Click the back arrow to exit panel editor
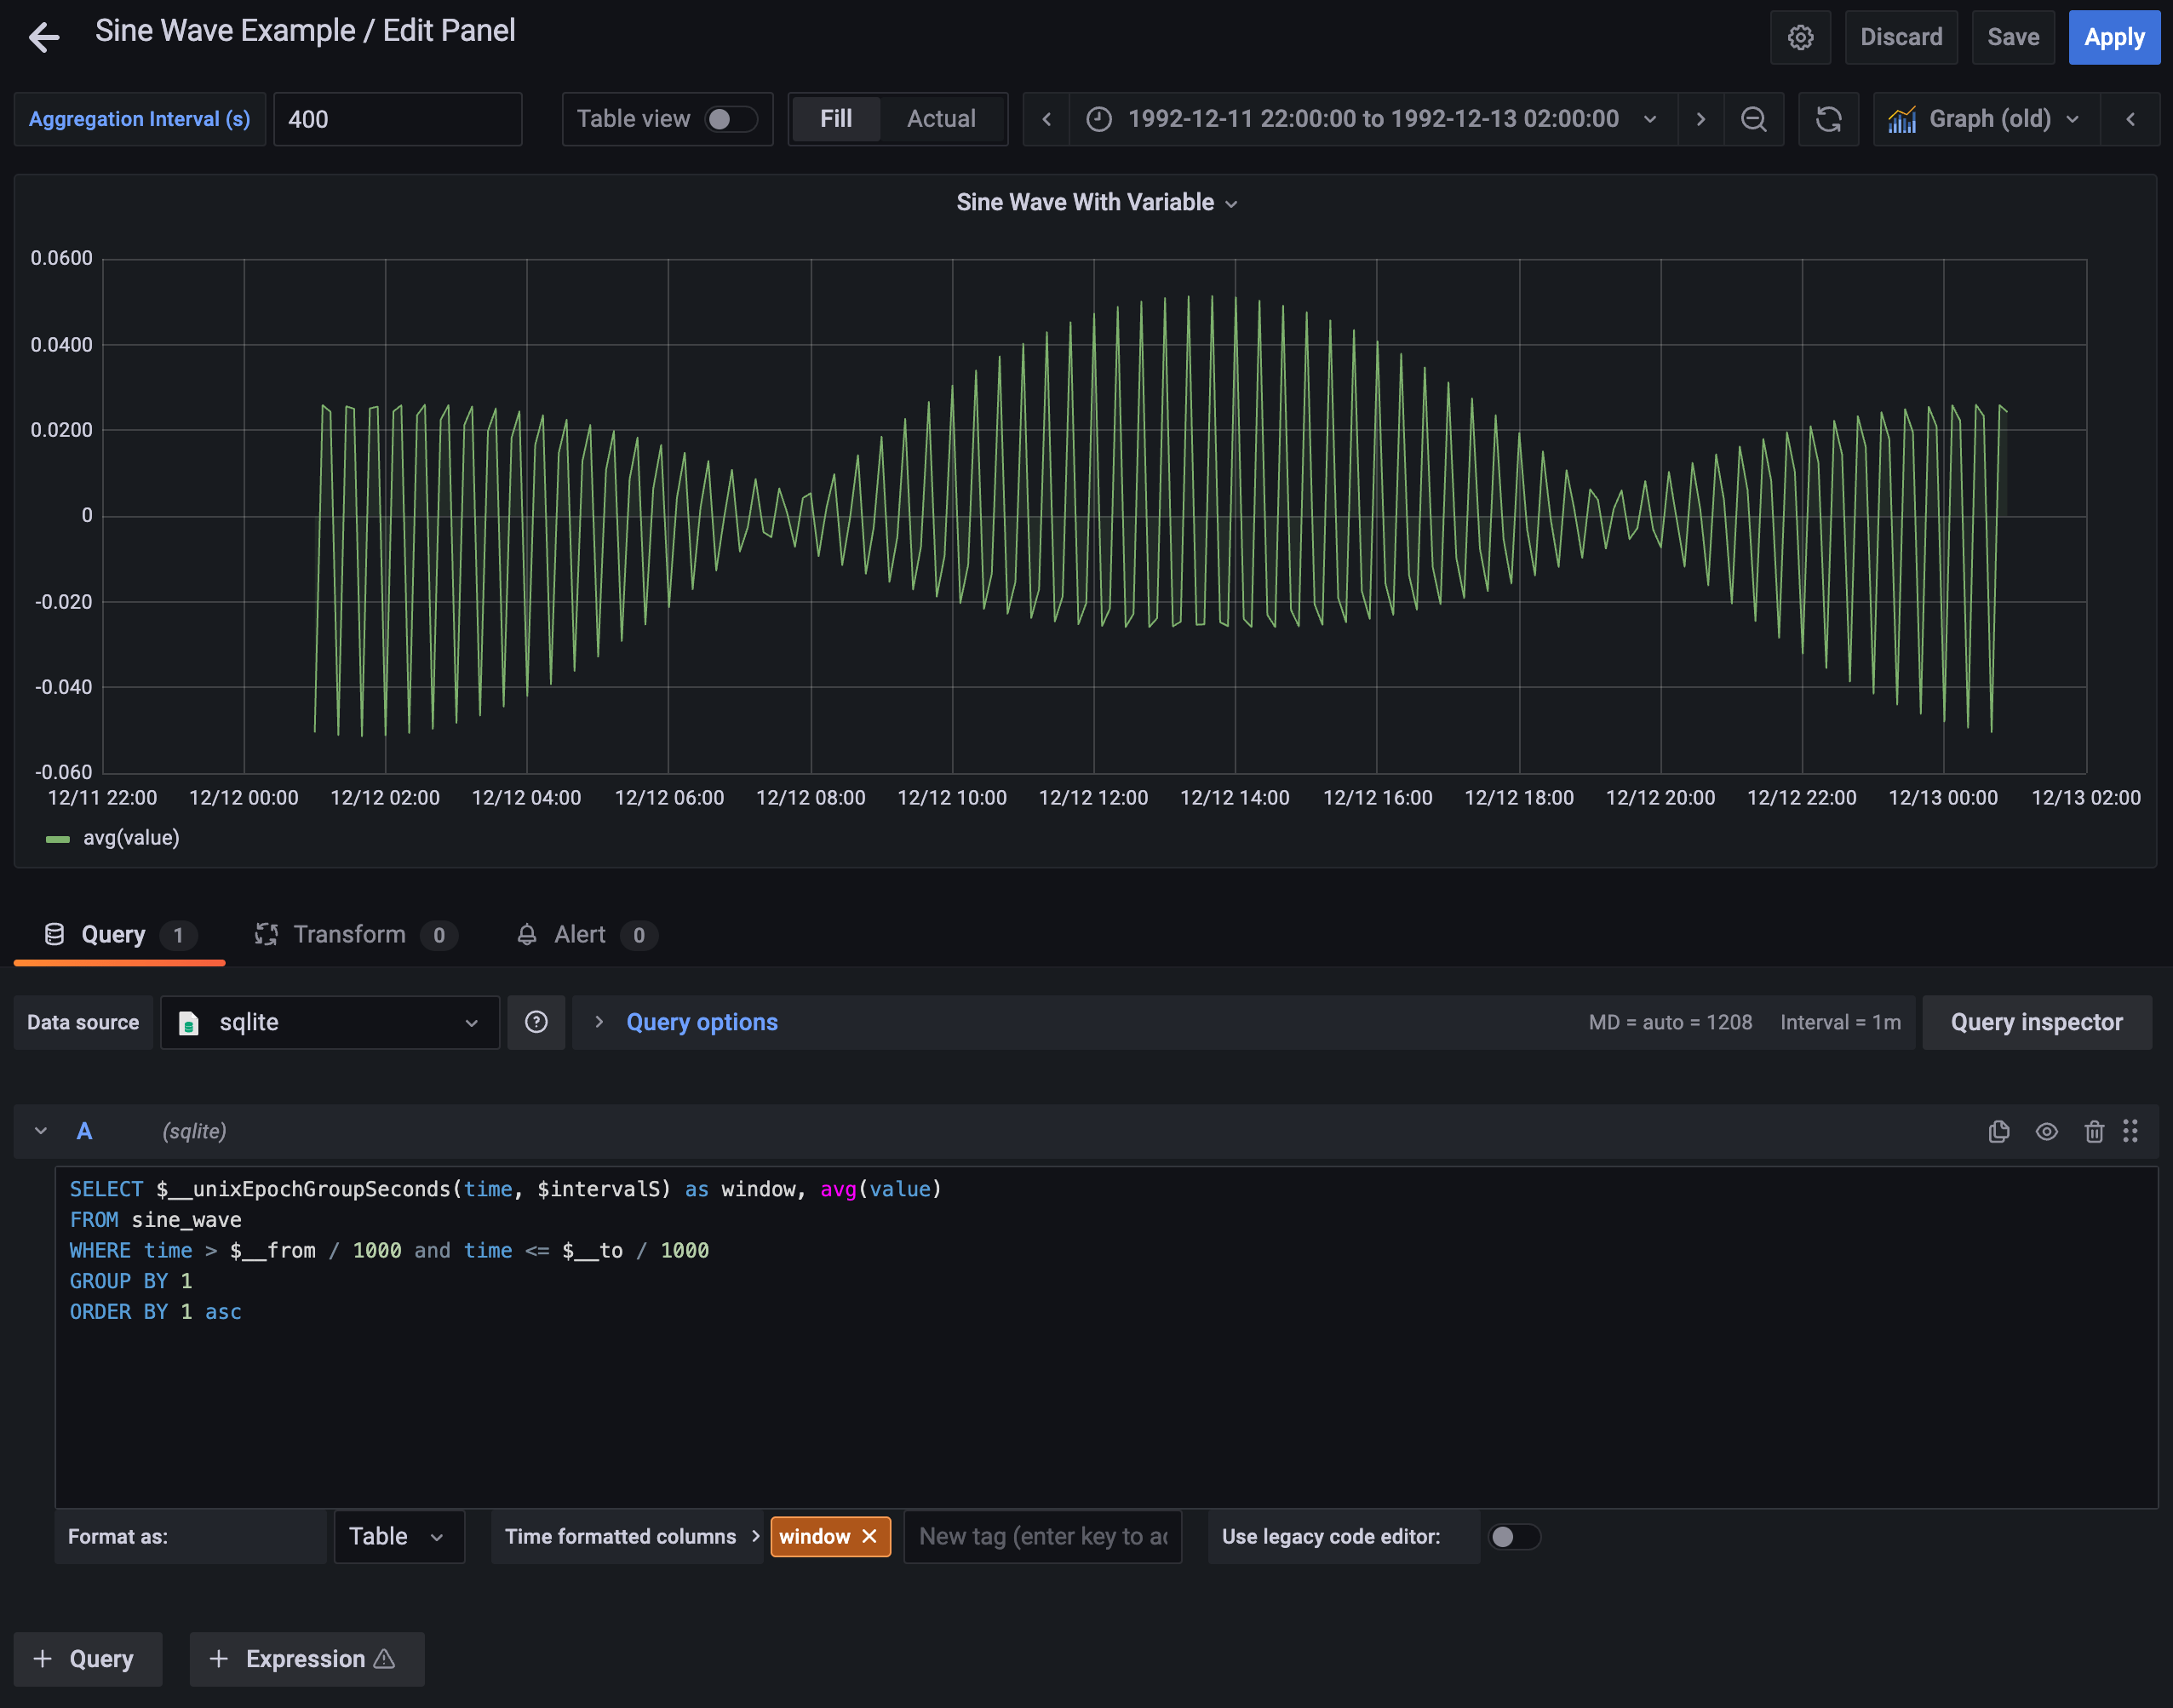This screenshot has width=2173, height=1708. 44,38
